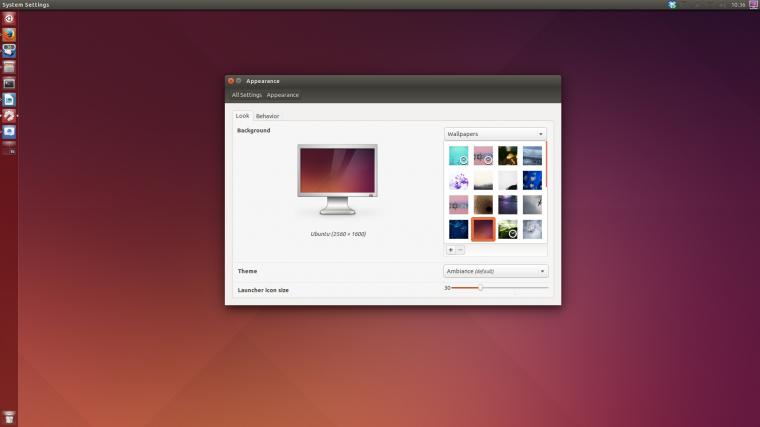Go back to All Settings
Screen dimensions: 760x427
(247, 95)
